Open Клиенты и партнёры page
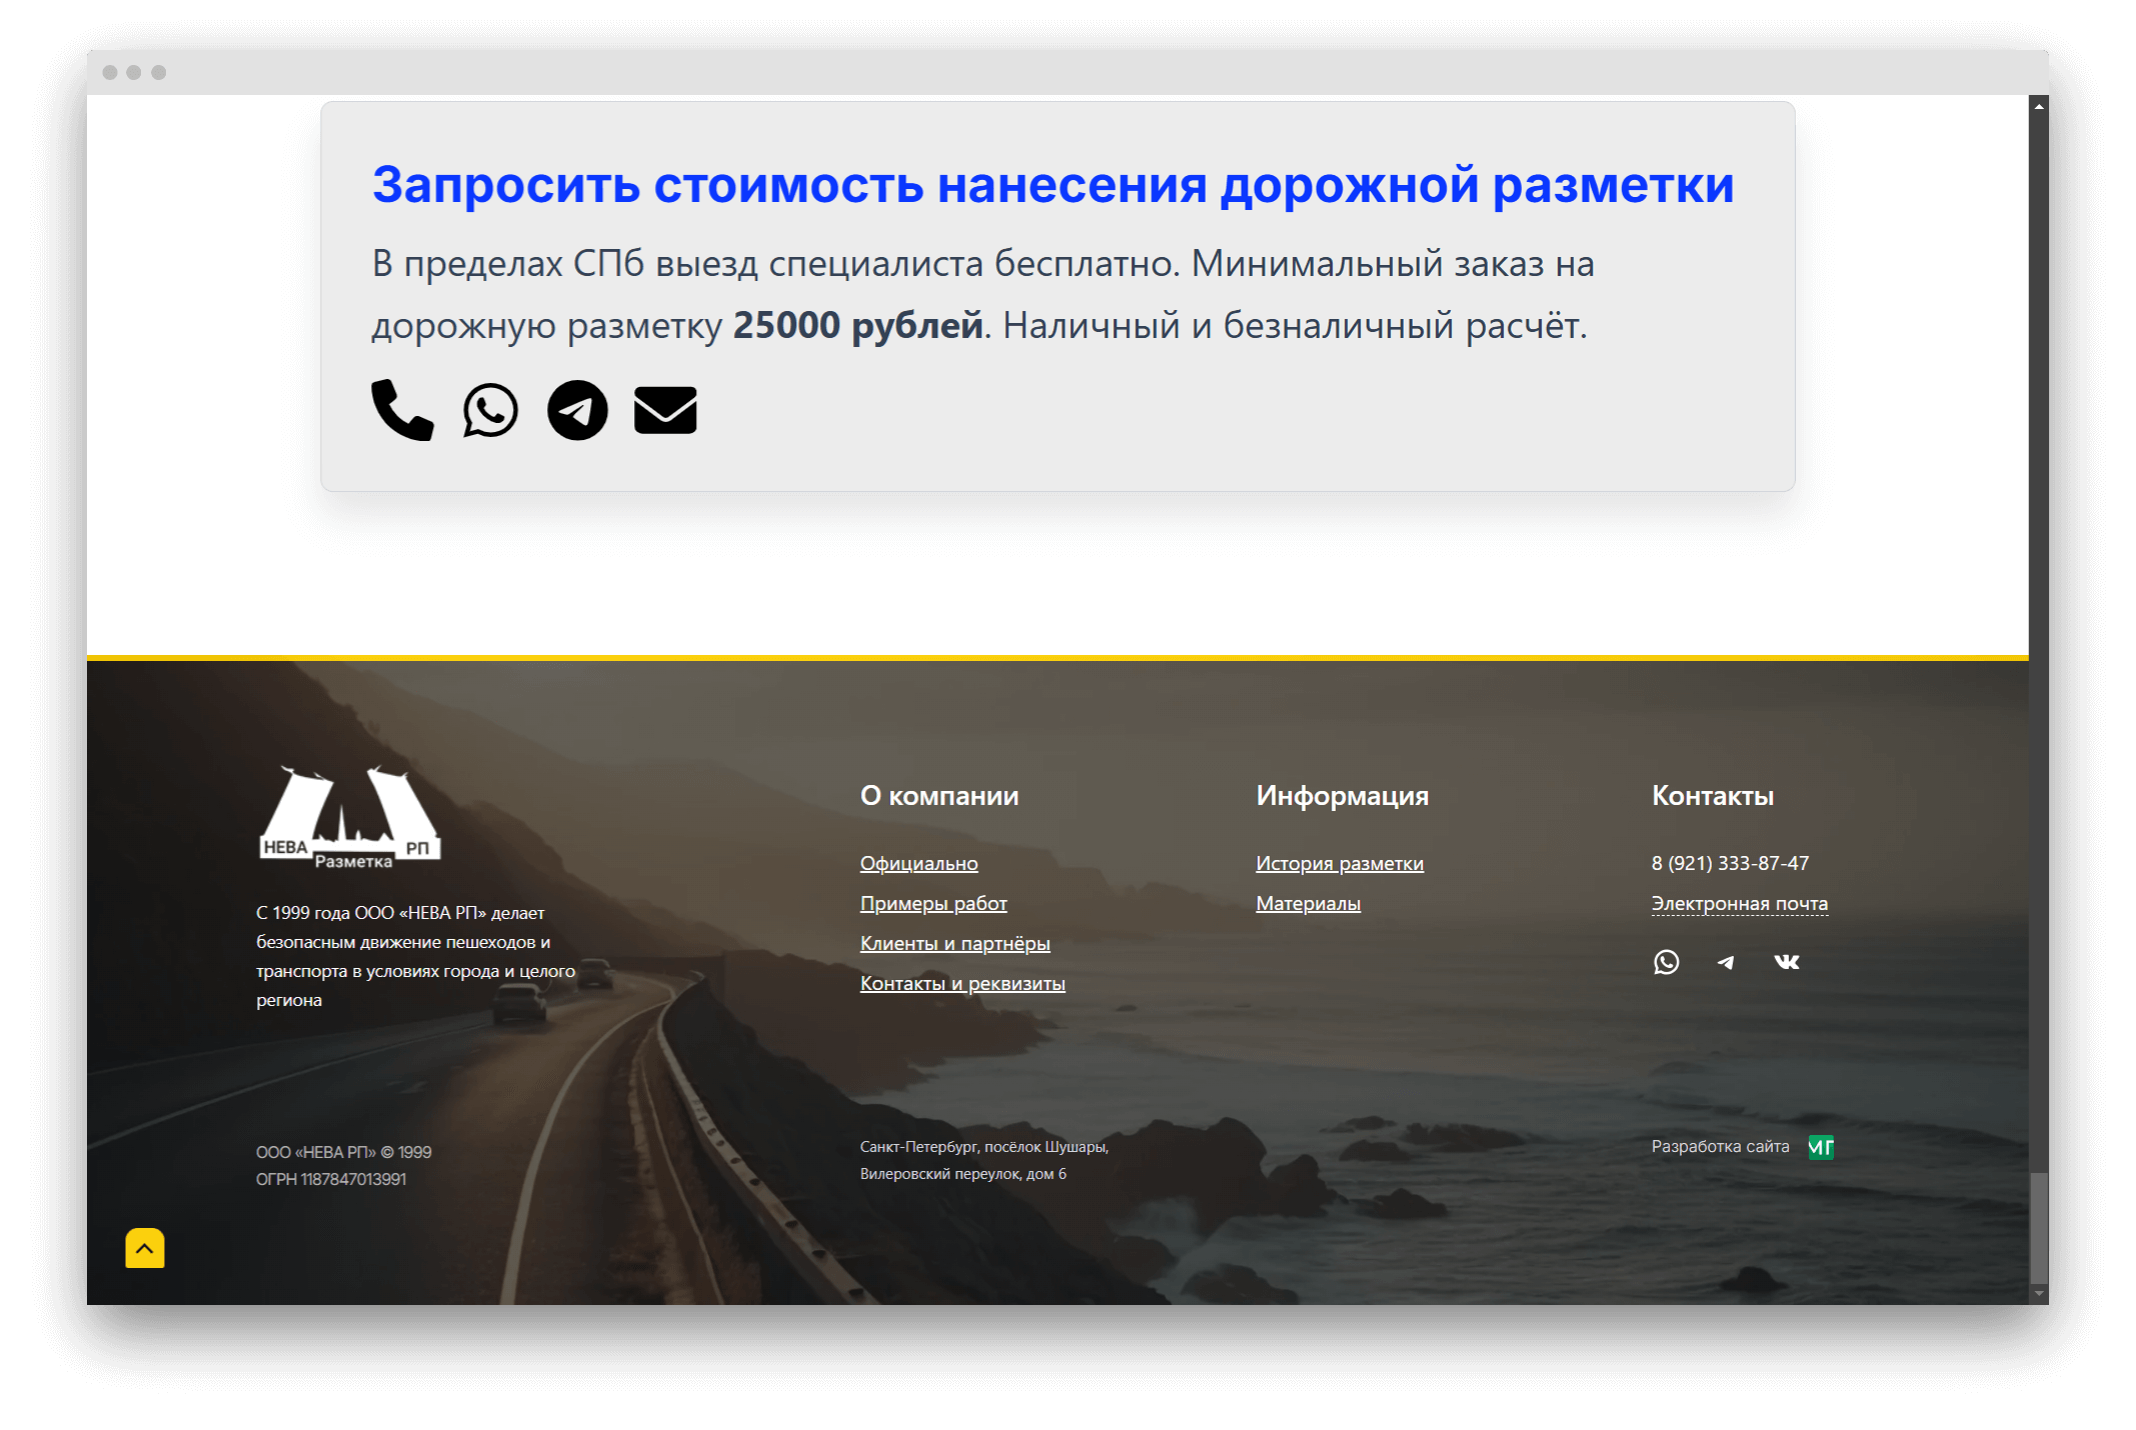The image size is (2136, 1430). (x=953, y=943)
